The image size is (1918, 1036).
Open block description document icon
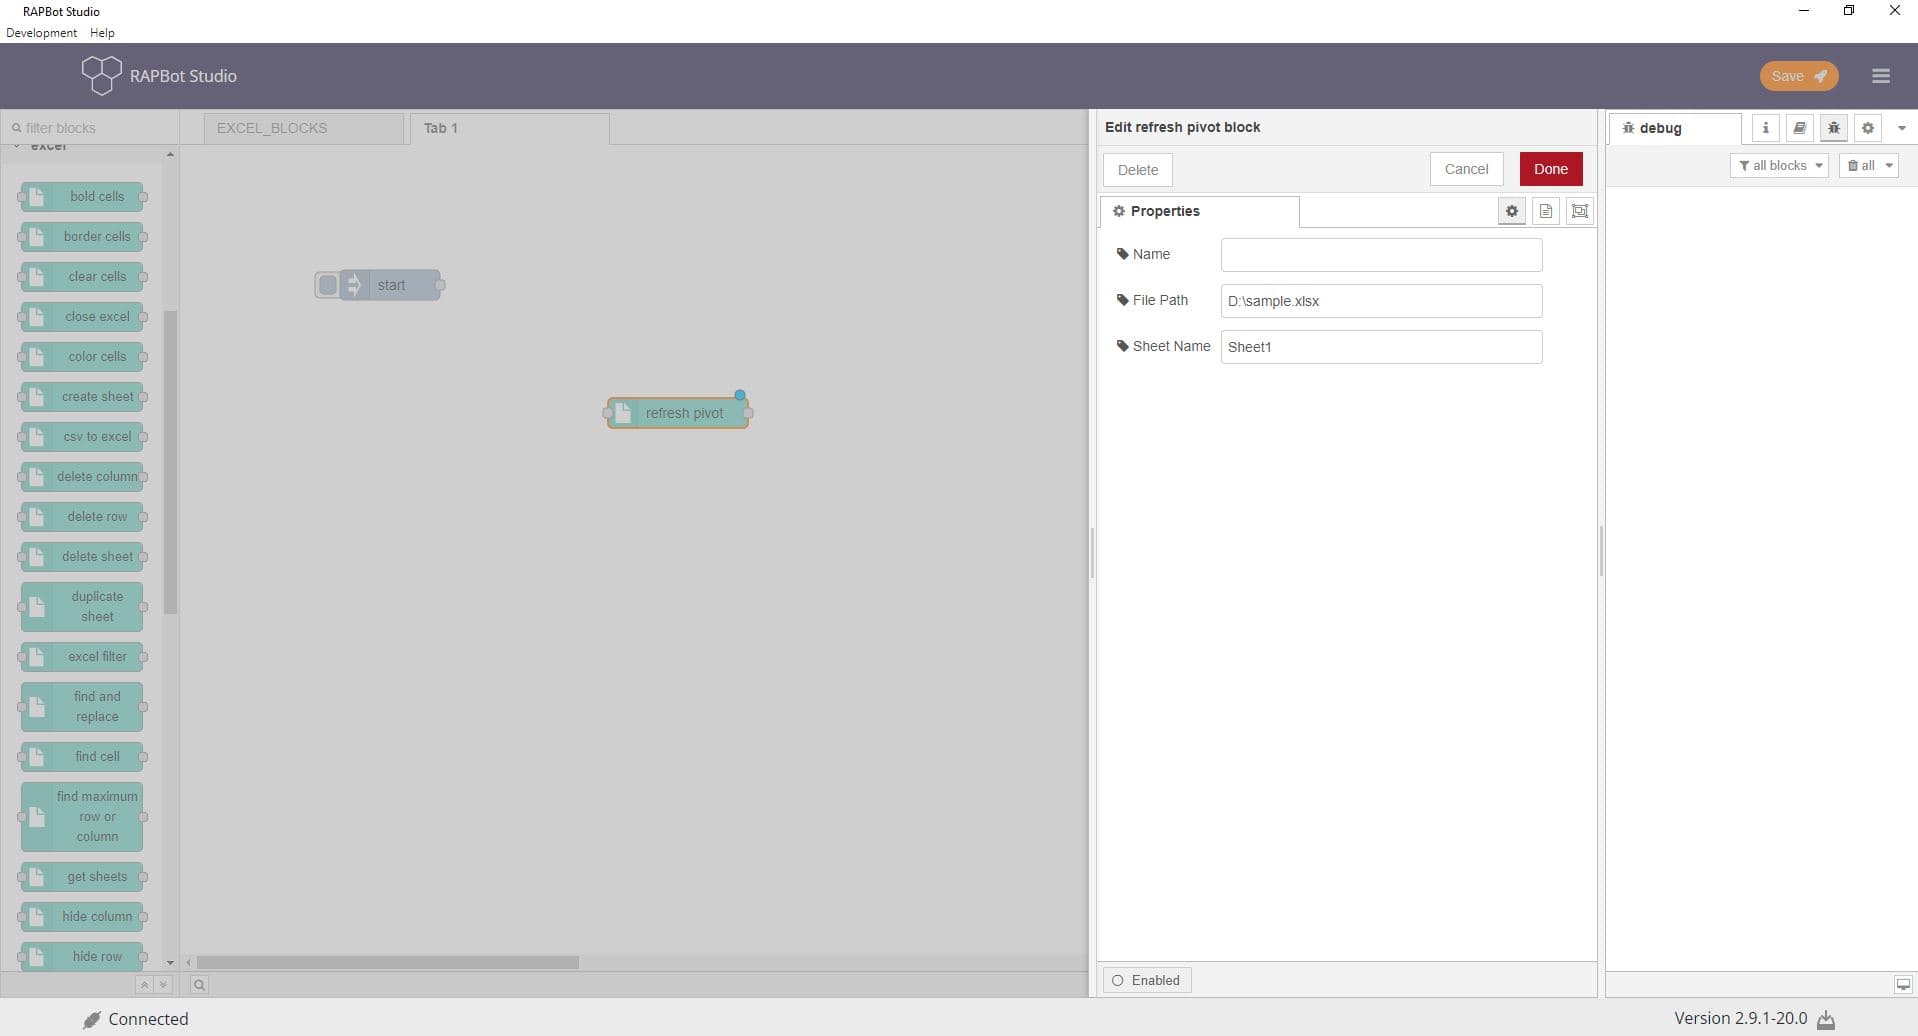point(1545,211)
